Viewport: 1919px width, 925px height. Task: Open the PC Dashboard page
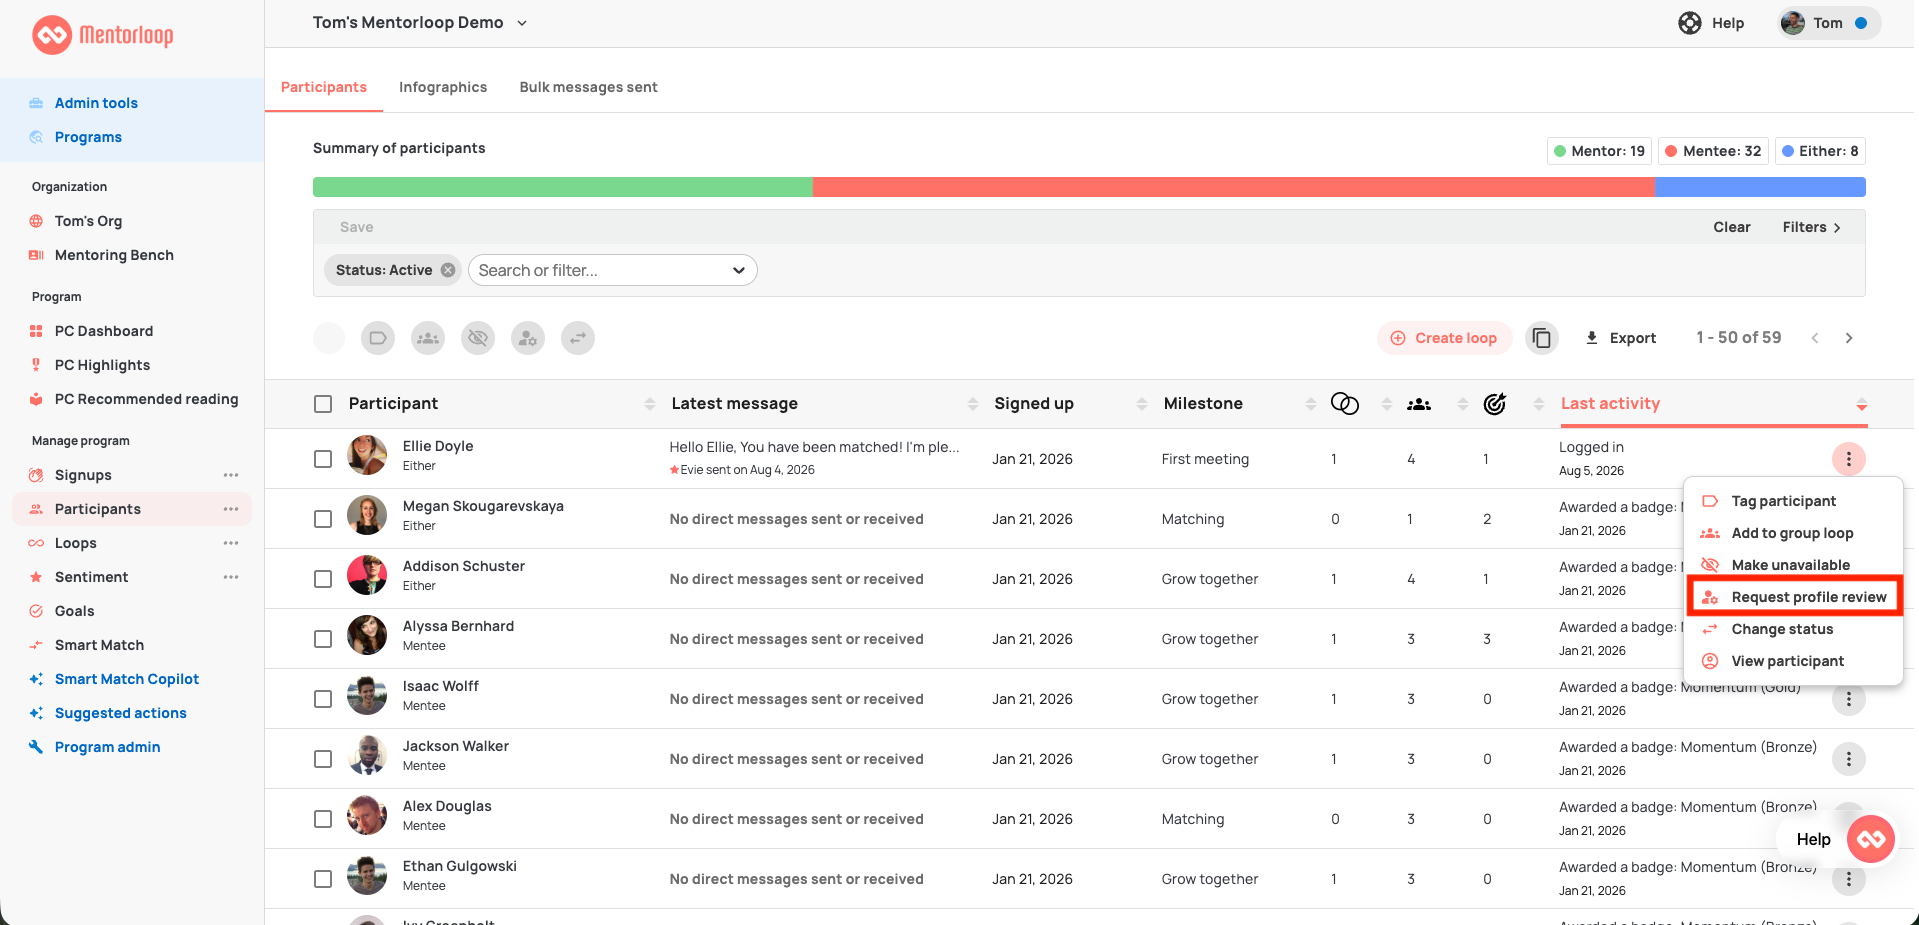pyautogui.click(x=104, y=331)
